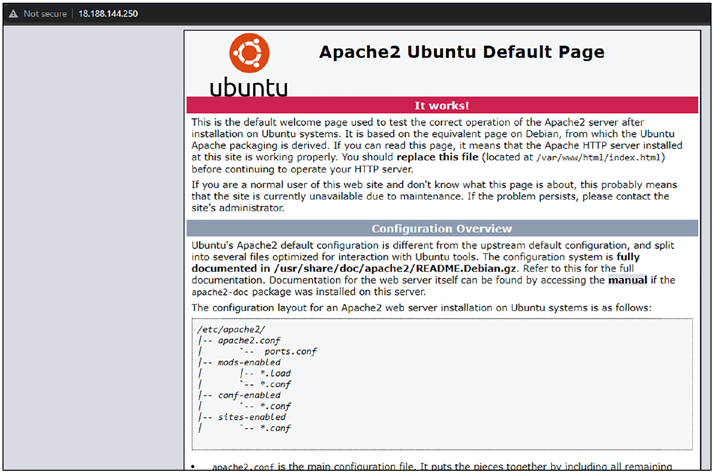Click the 'Not secure' label in address bar
The image size is (714, 473).
45,14
